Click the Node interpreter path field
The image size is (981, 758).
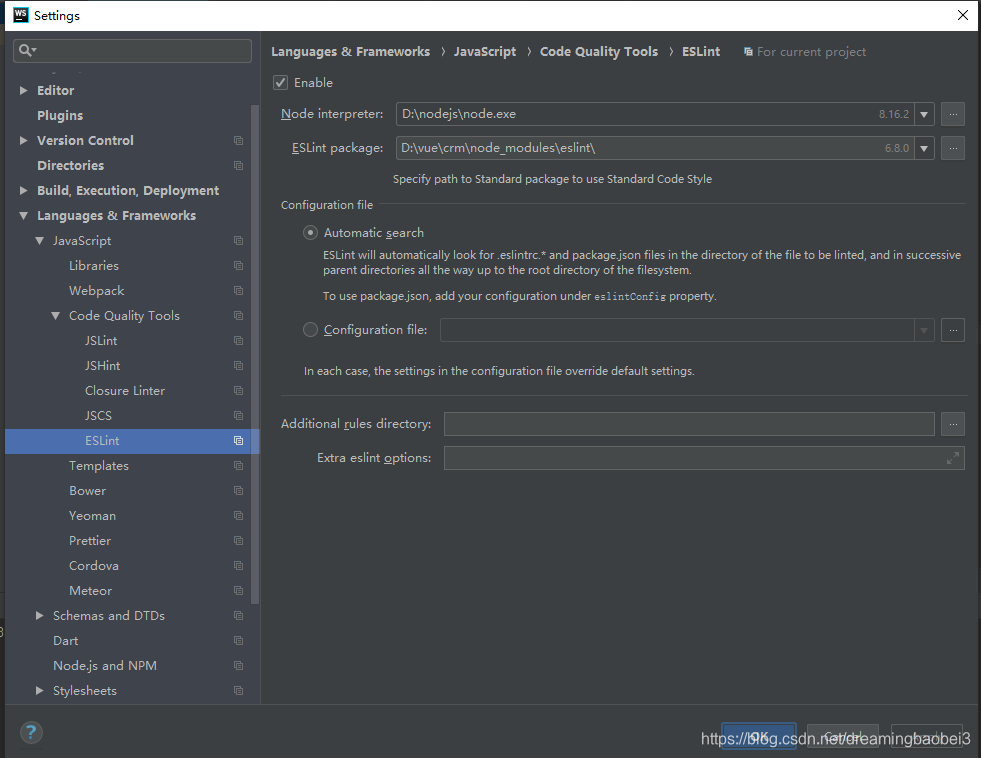(654, 114)
